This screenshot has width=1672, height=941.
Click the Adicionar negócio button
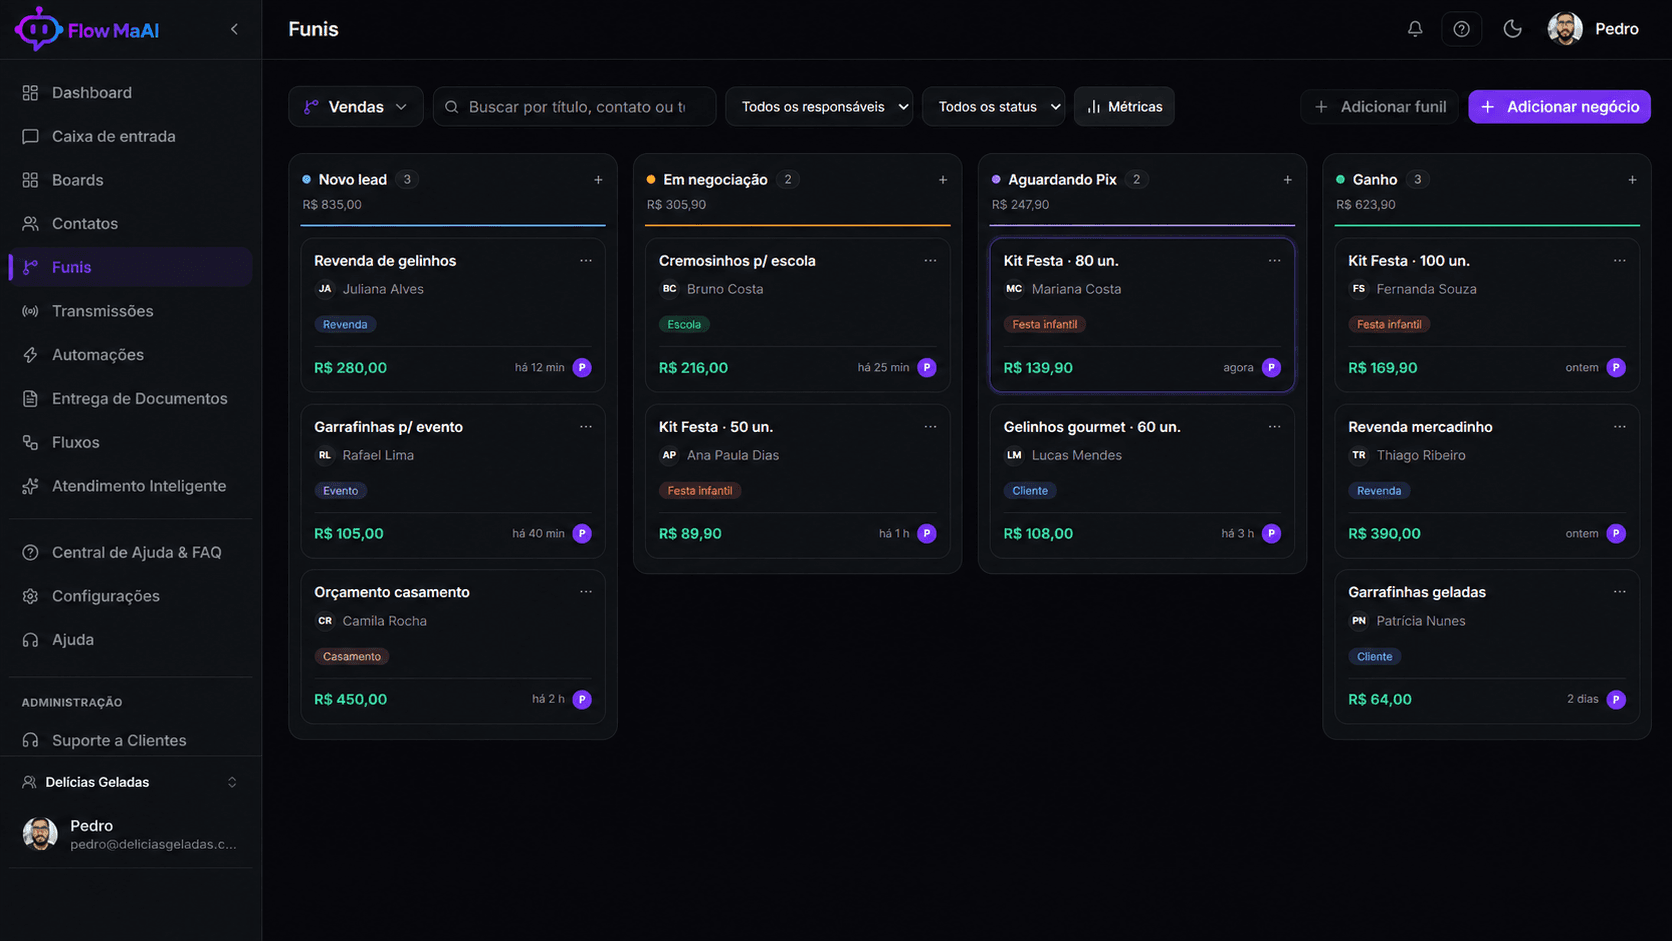[x=1559, y=107]
